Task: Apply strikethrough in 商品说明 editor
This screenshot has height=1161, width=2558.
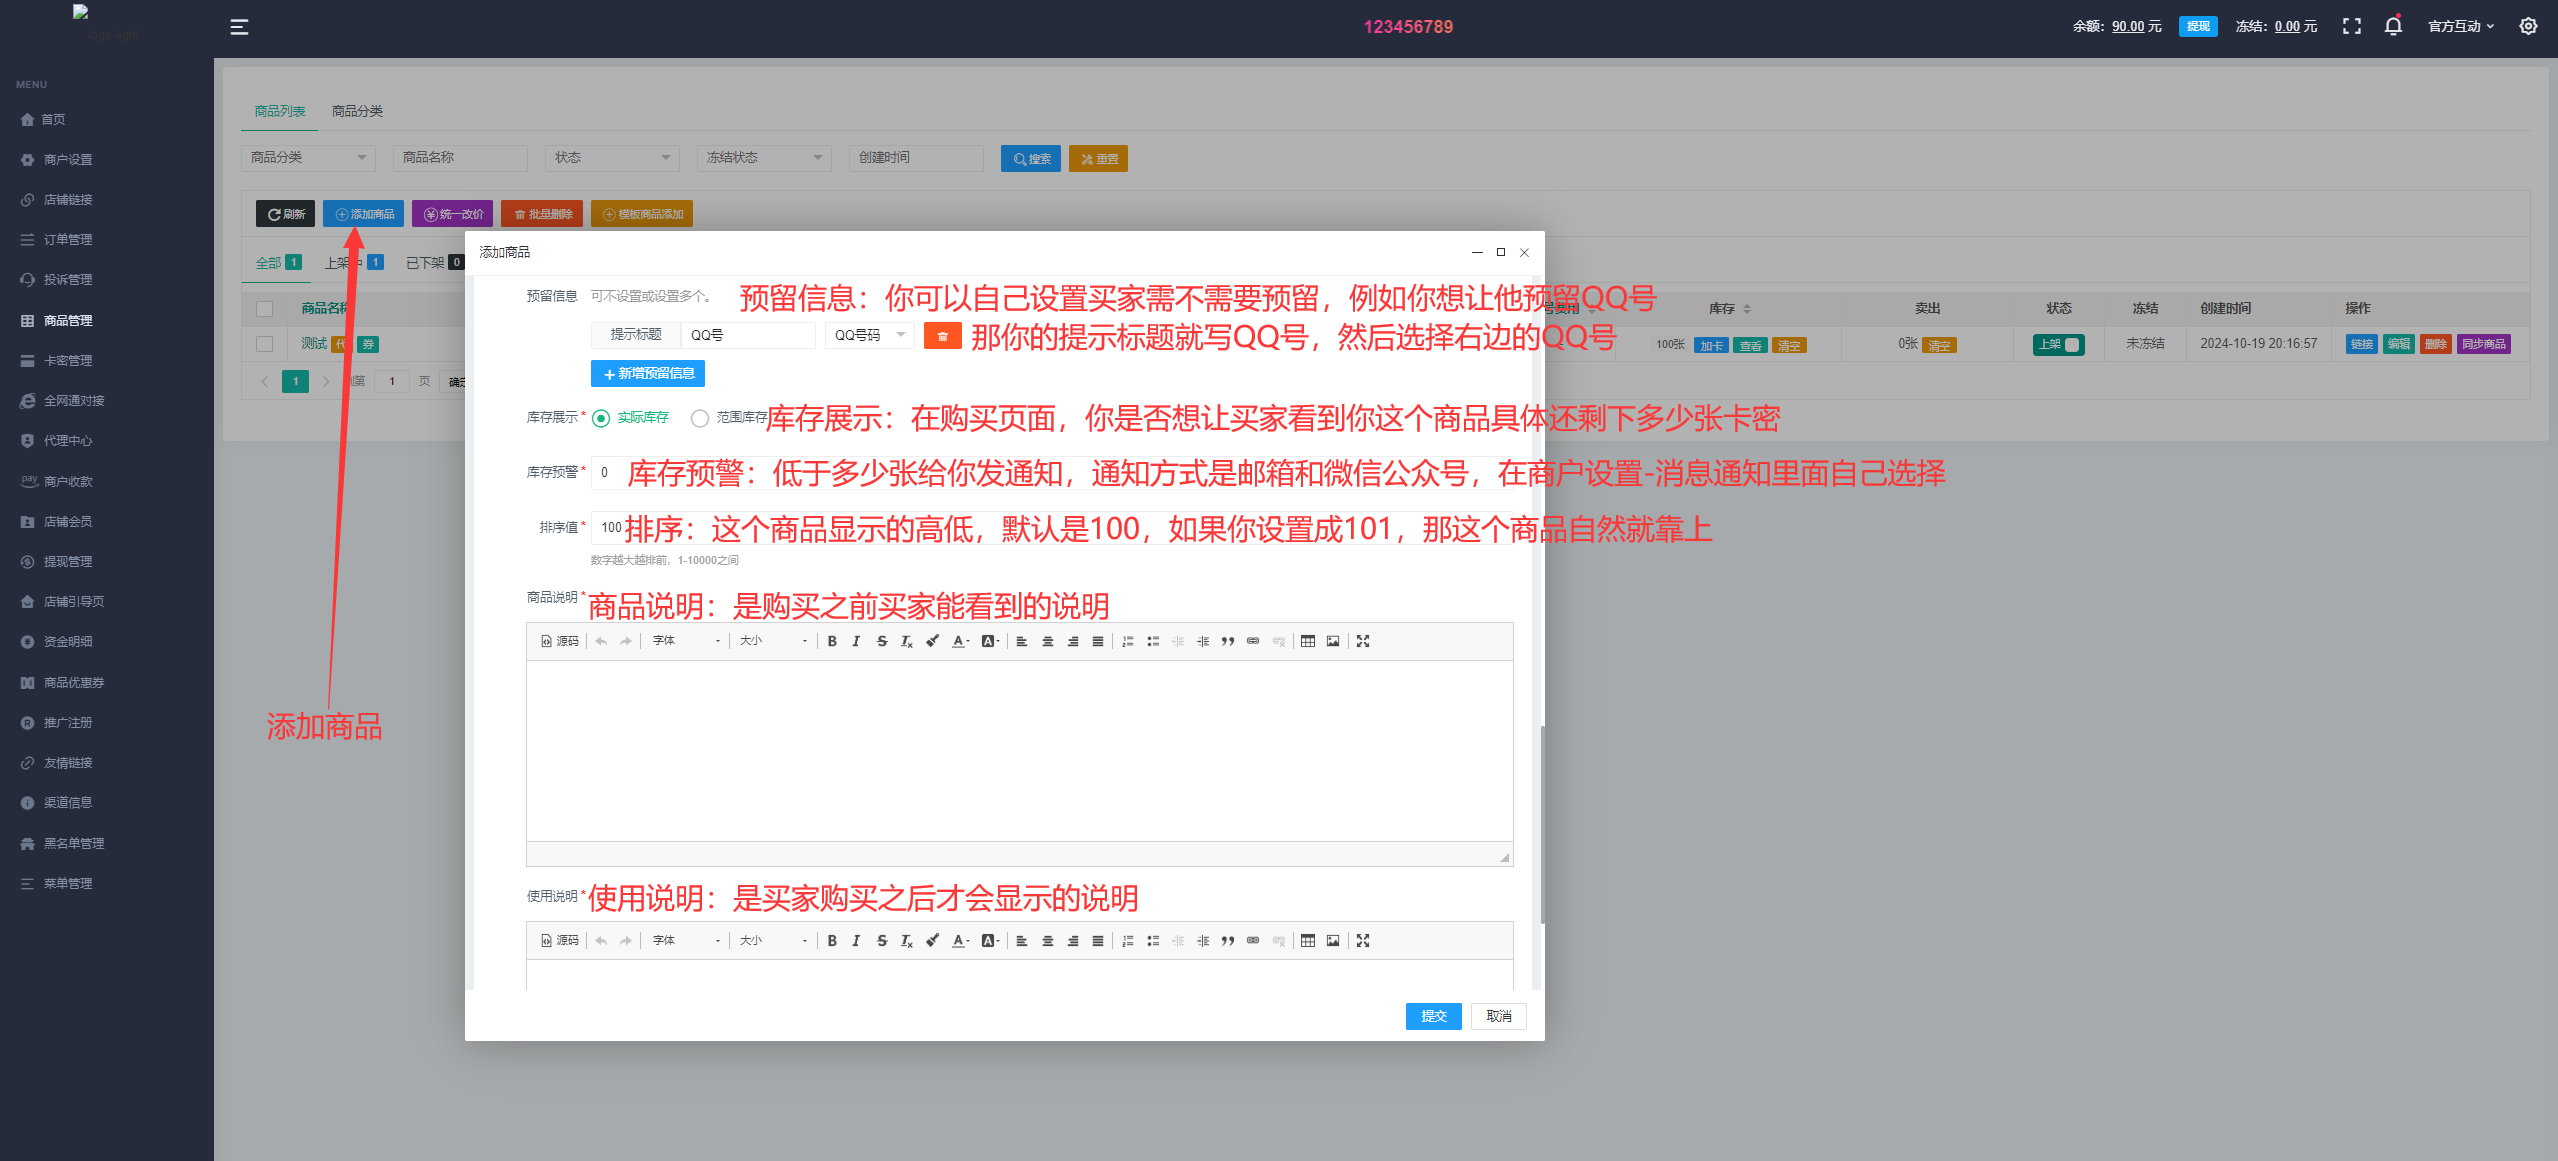Action: 881,641
